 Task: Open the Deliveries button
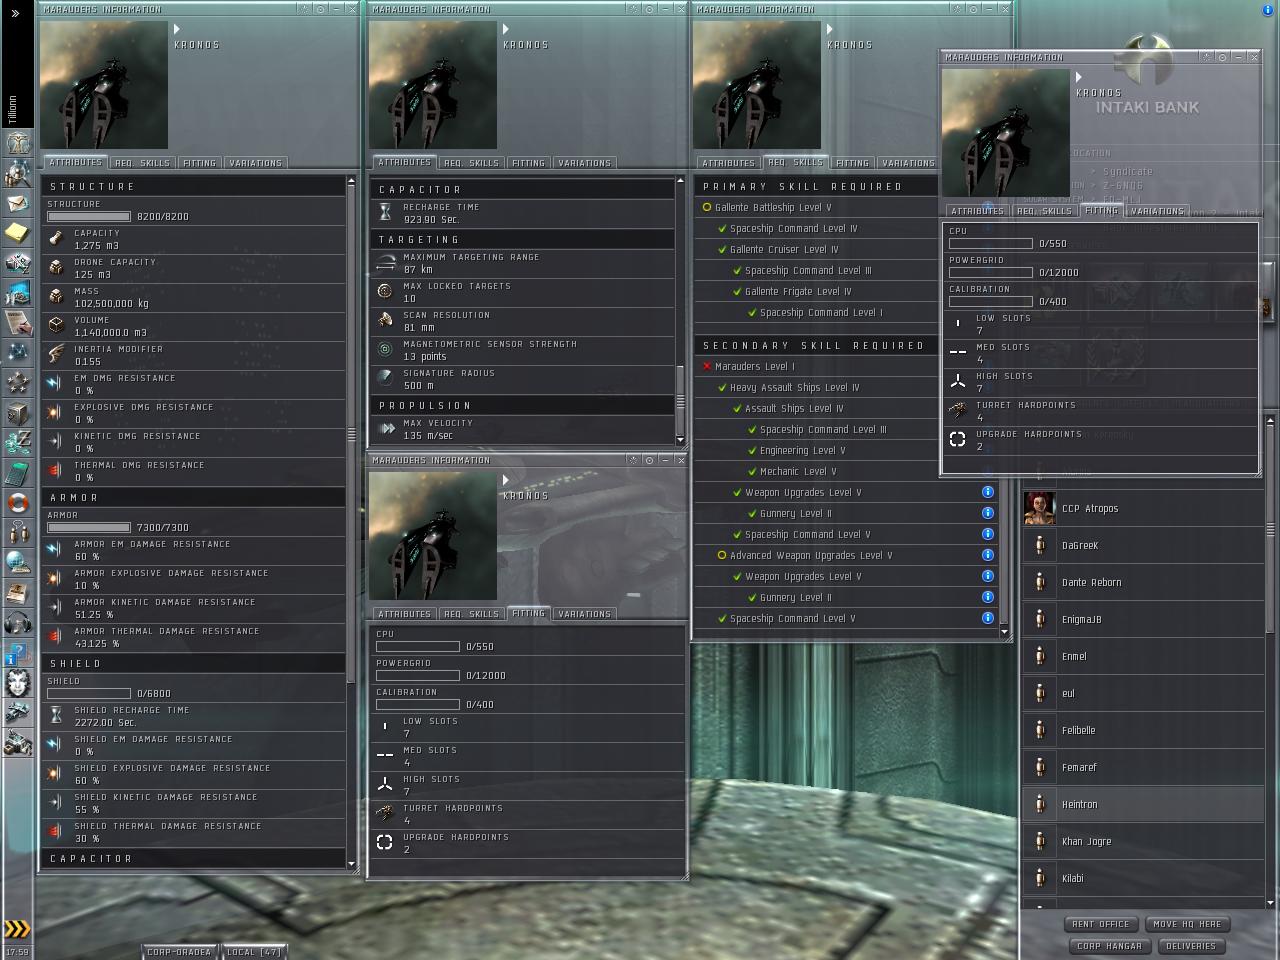(1190, 946)
